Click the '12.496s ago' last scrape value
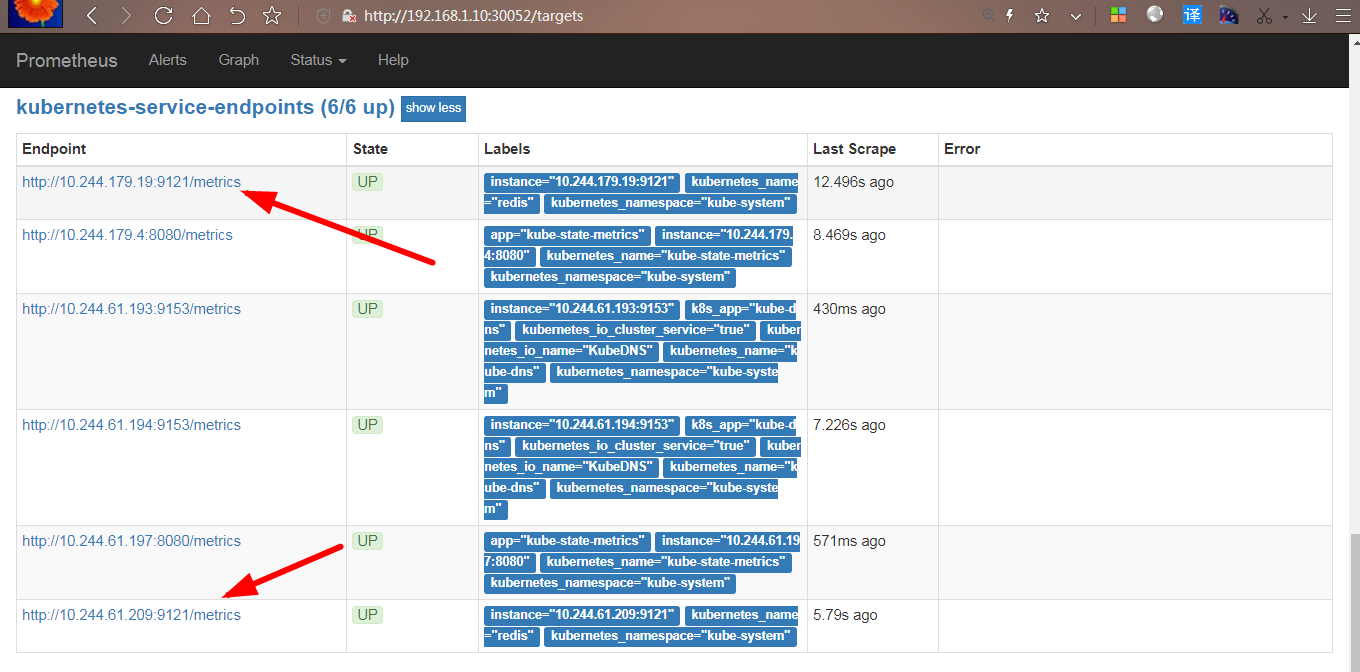This screenshot has width=1360, height=672. pyautogui.click(x=854, y=182)
